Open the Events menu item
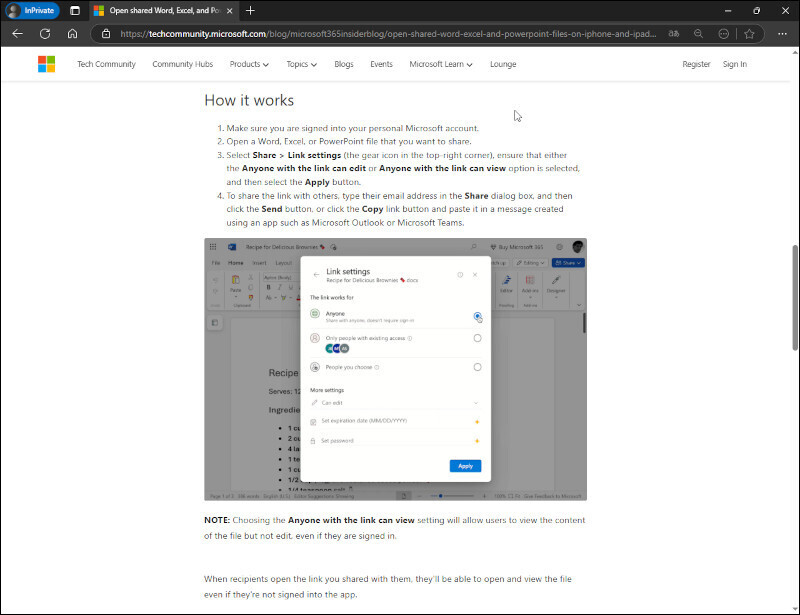This screenshot has height=615, width=800. click(x=382, y=64)
